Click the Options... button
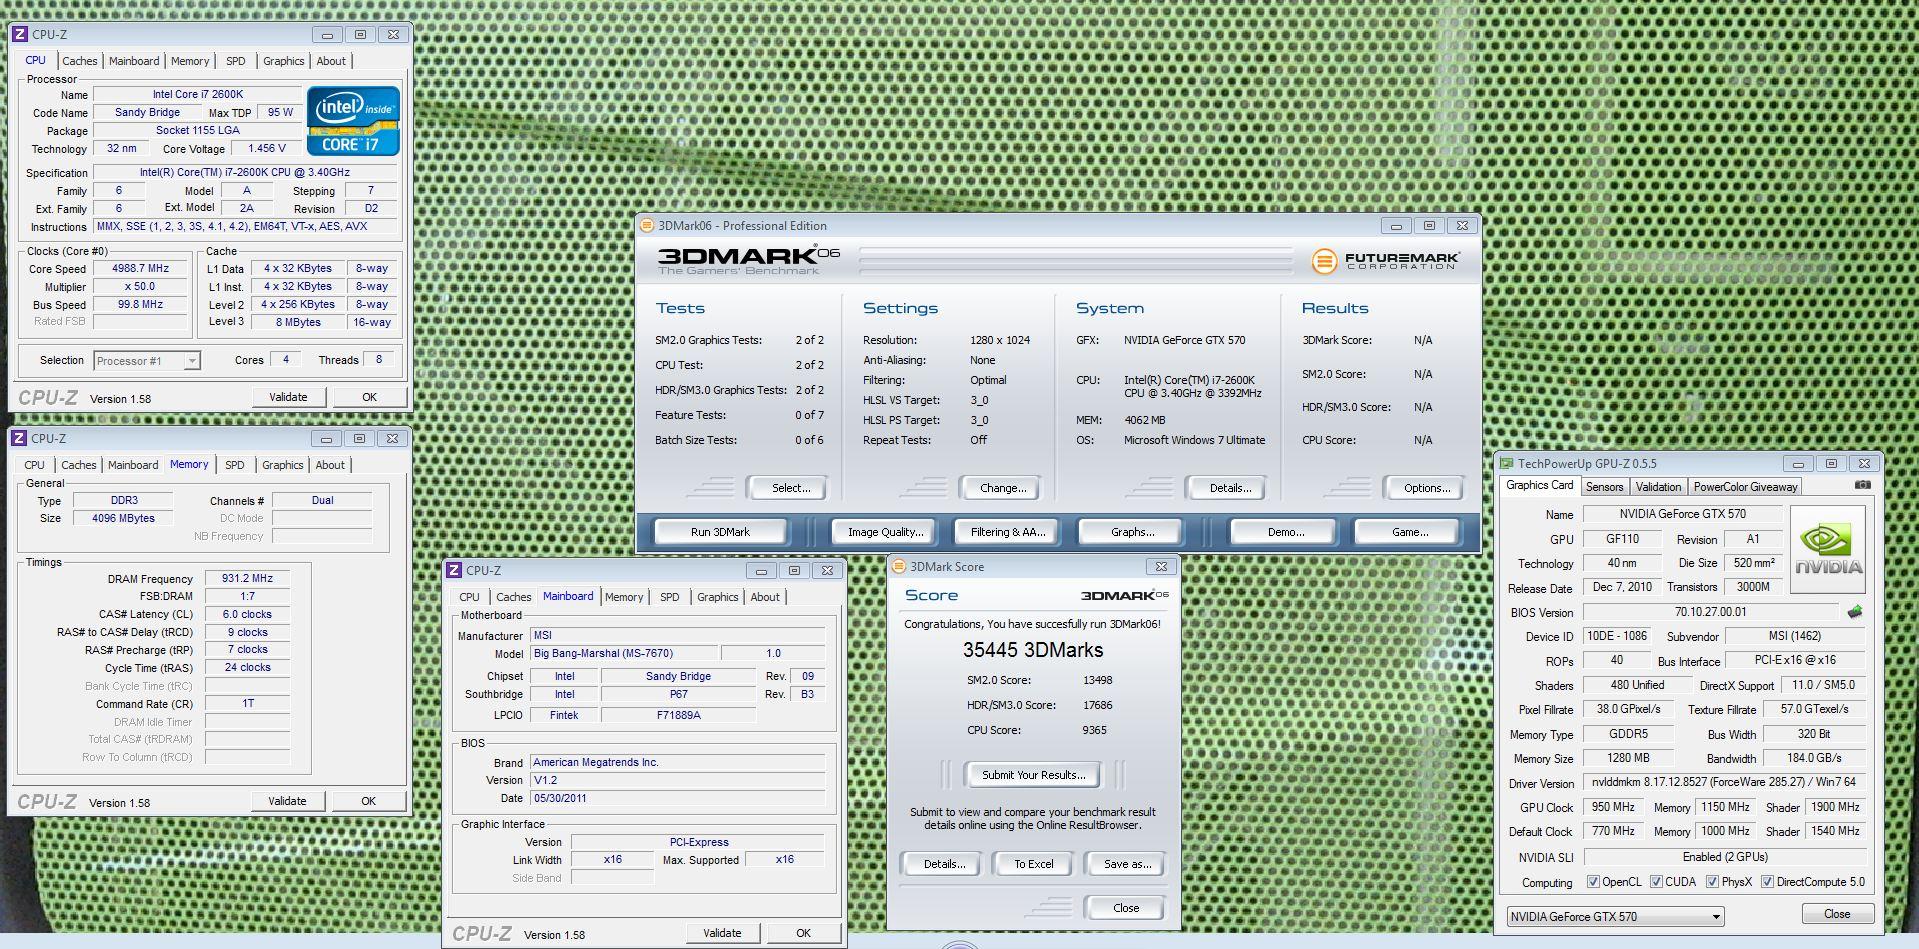The height and width of the screenshot is (949, 1919). click(1426, 488)
